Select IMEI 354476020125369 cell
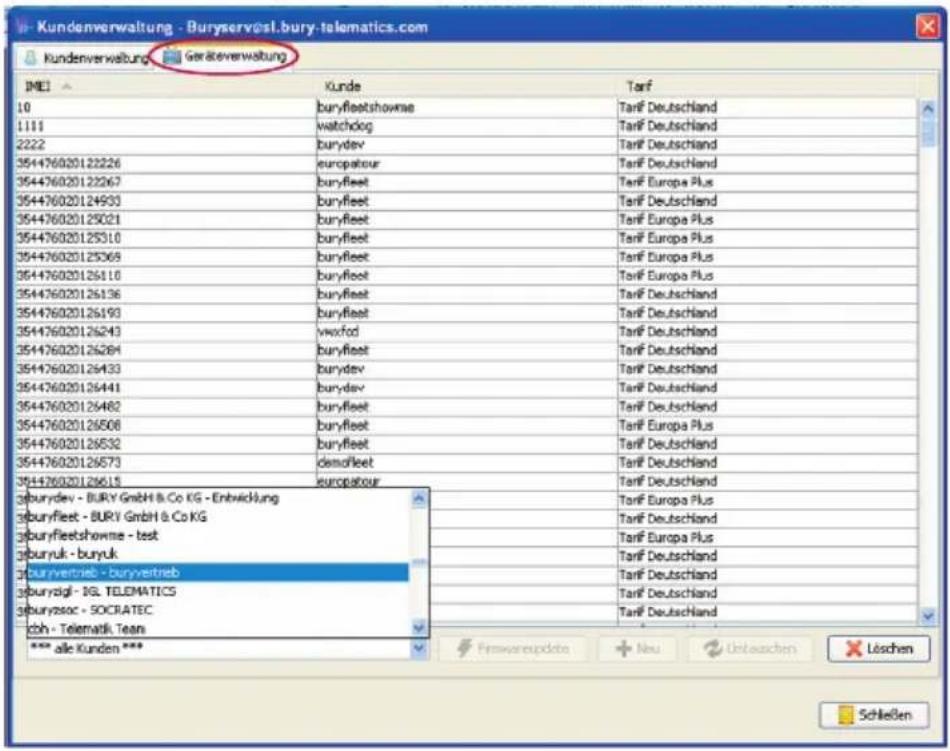The image size is (950, 751). [166, 257]
